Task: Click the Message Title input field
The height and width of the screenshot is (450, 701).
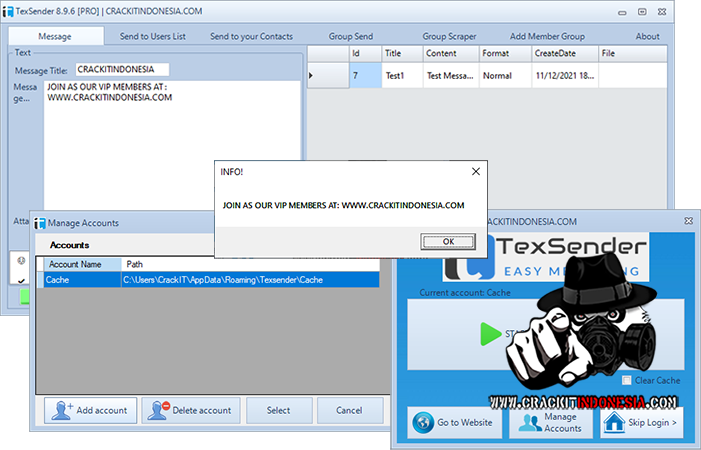Action: point(122,70)
